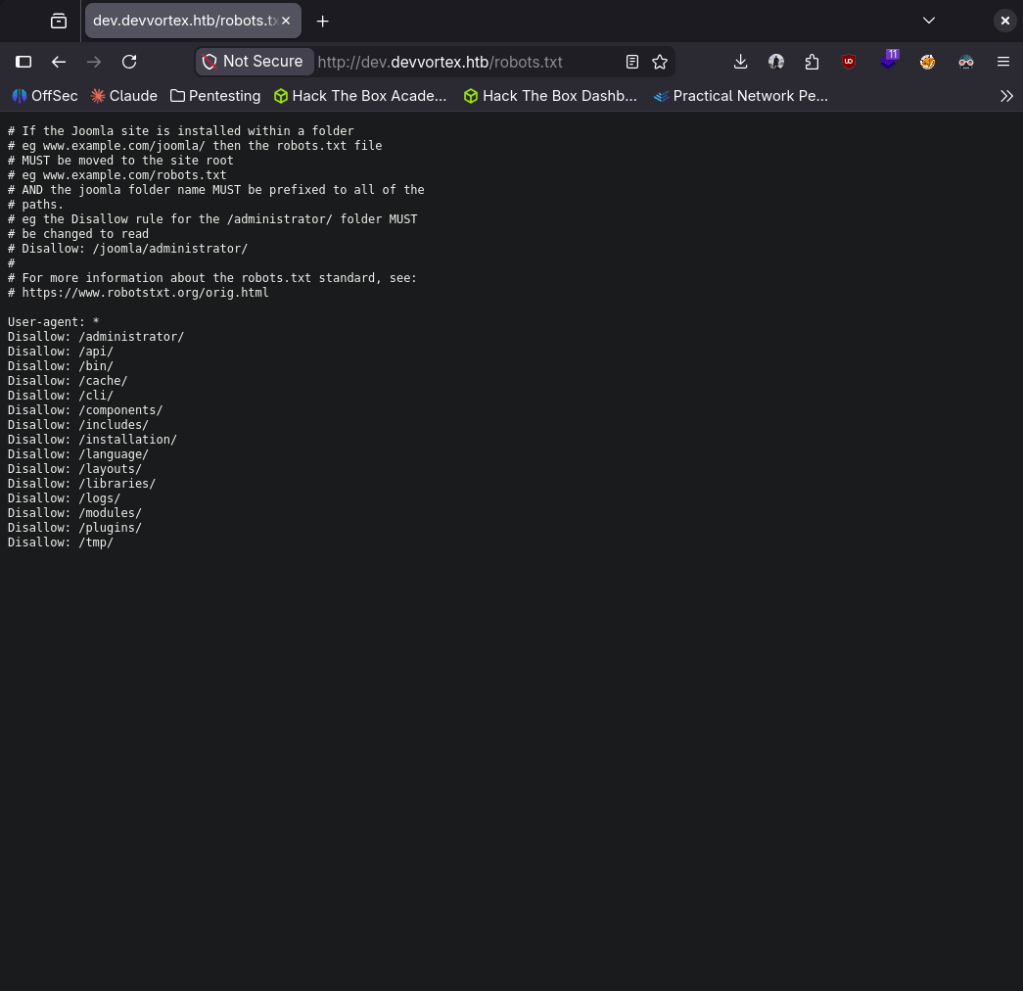
Task: Open the uBlock Origin extension
Action: click(849, 62)
